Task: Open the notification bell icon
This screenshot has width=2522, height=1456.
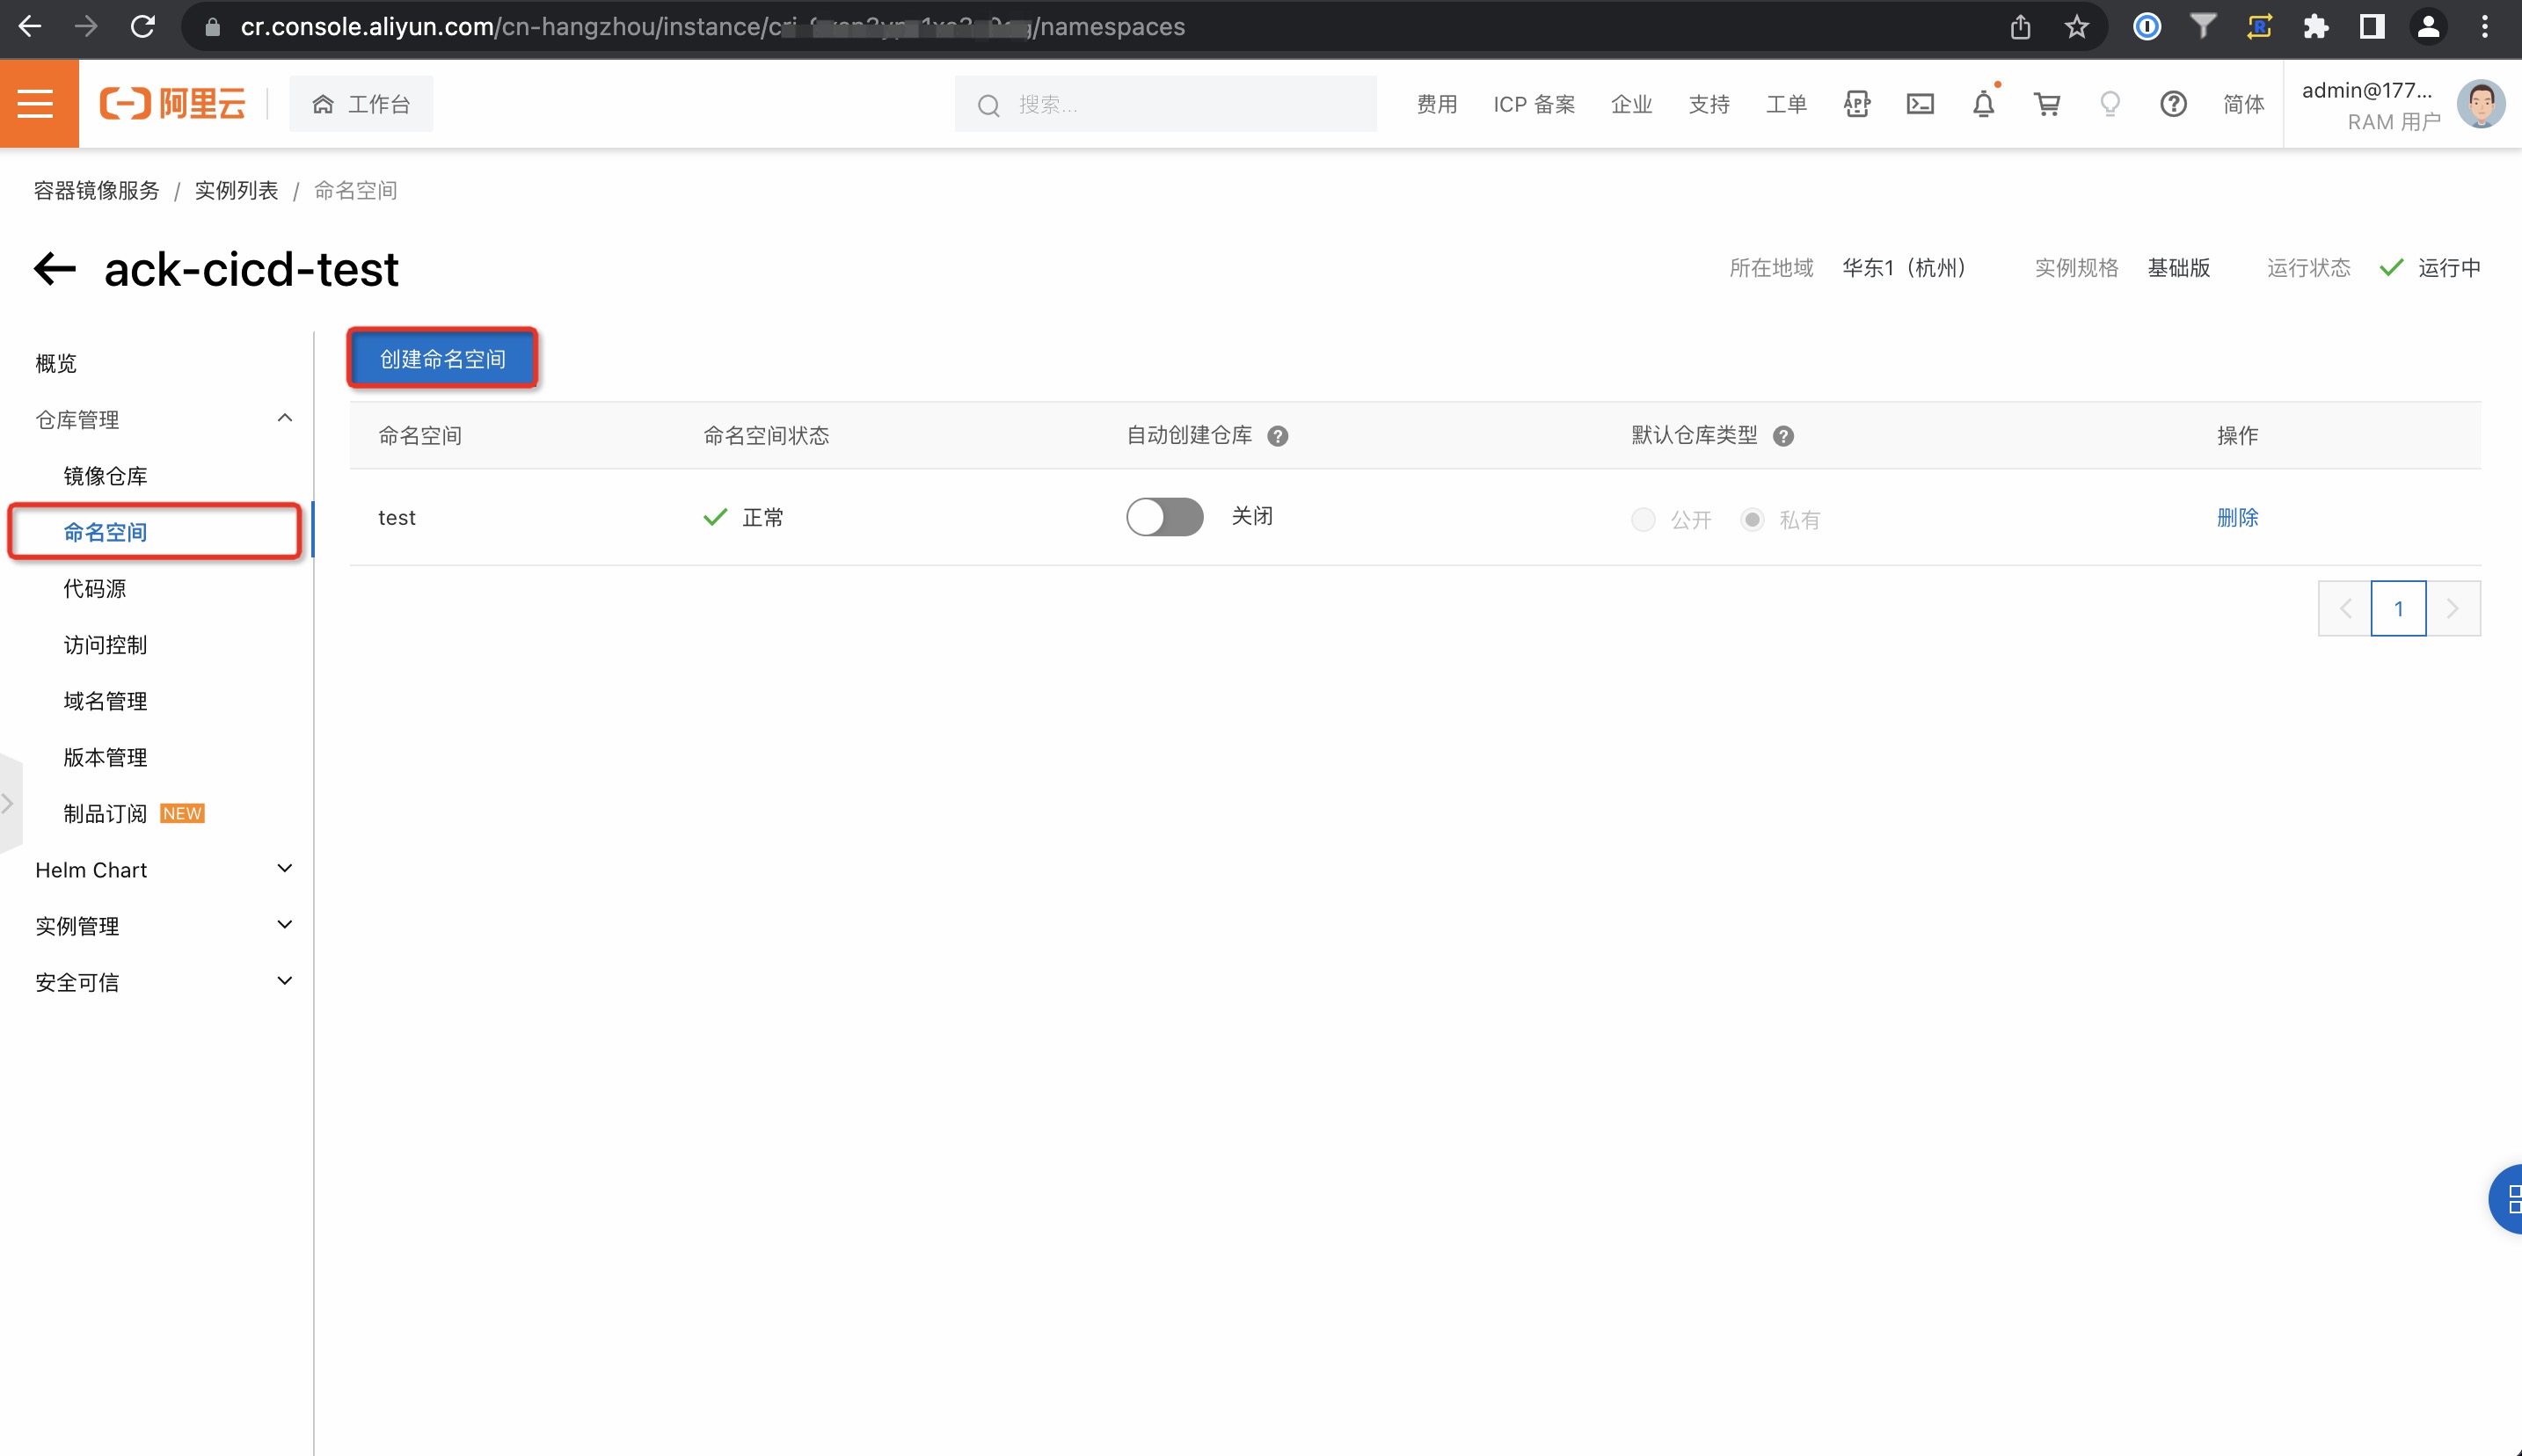Action: click(1983, 104)
